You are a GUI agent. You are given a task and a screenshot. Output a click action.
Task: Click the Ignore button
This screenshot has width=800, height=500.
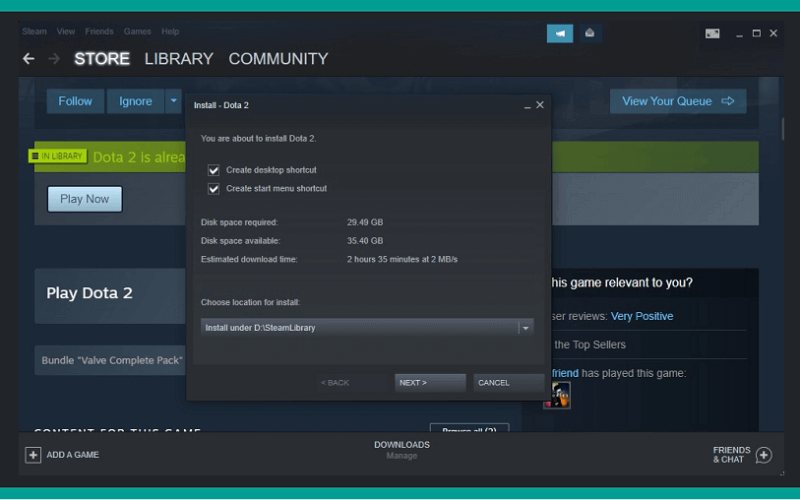point(135,101)
